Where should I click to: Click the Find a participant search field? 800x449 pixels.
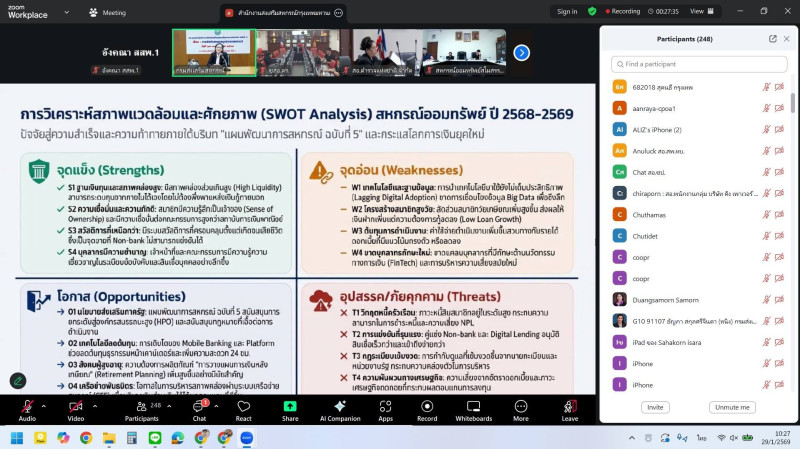698,64
